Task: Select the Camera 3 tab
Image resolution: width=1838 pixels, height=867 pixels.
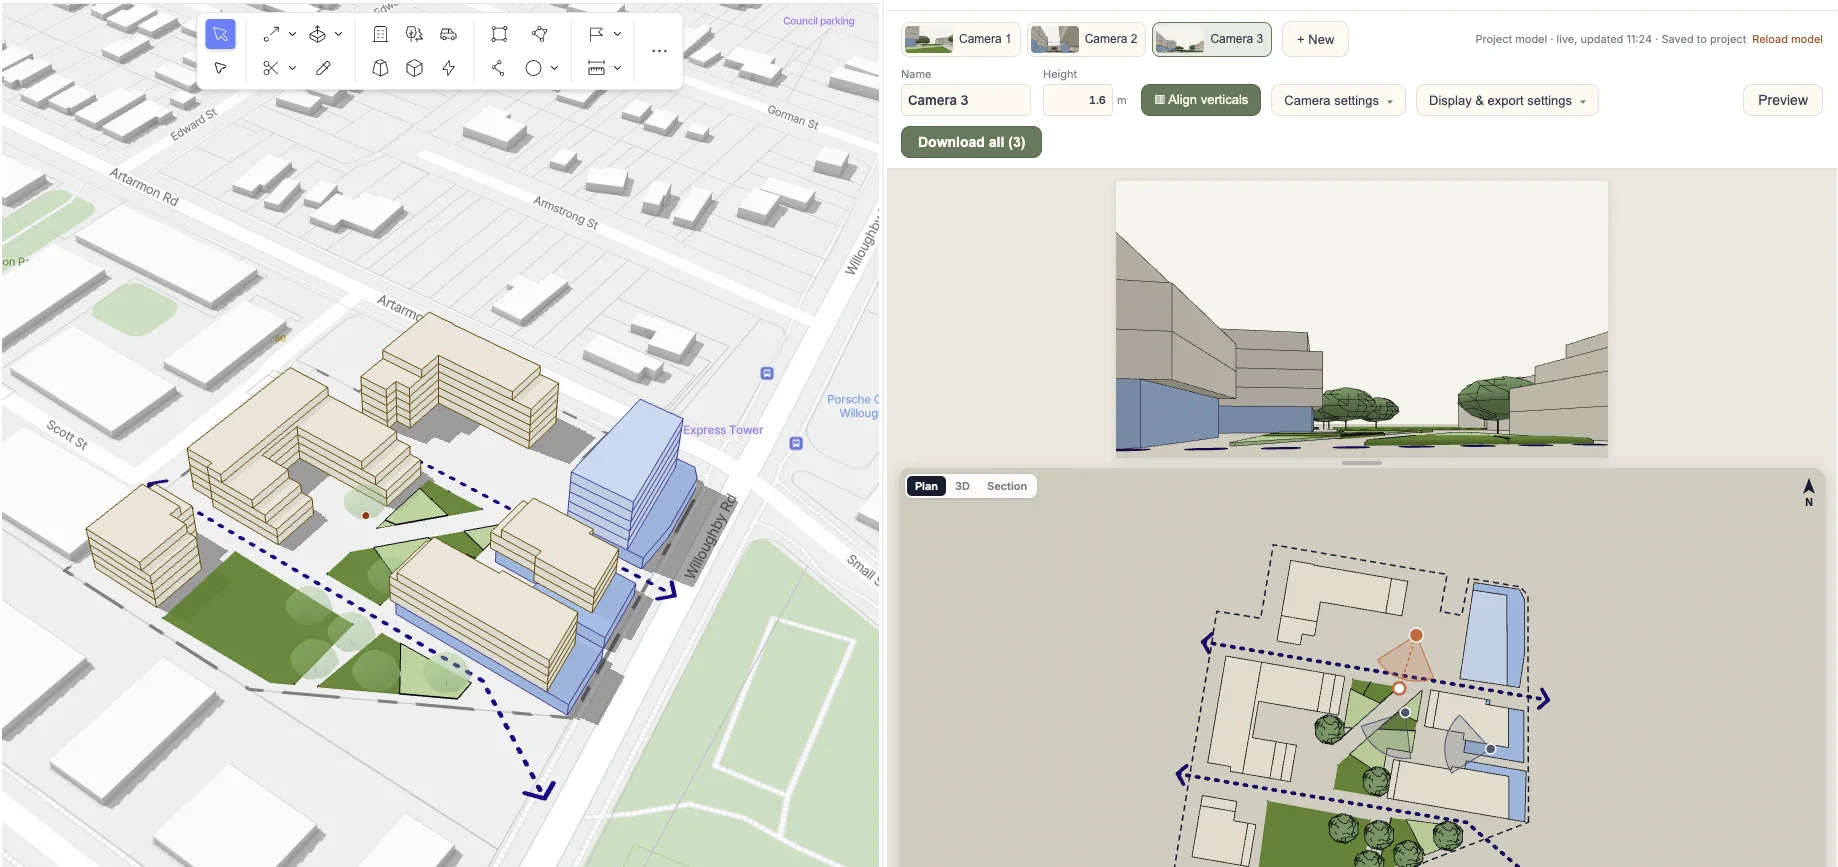Action: point(1212,39)
